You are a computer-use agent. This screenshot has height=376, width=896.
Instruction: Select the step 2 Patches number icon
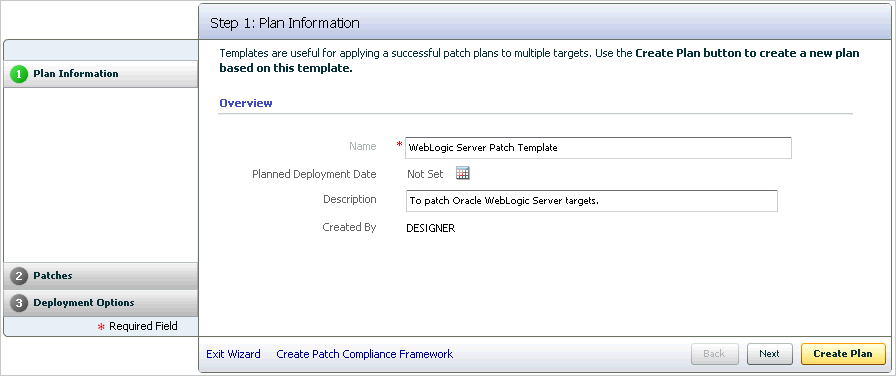[x=19, y=276]
